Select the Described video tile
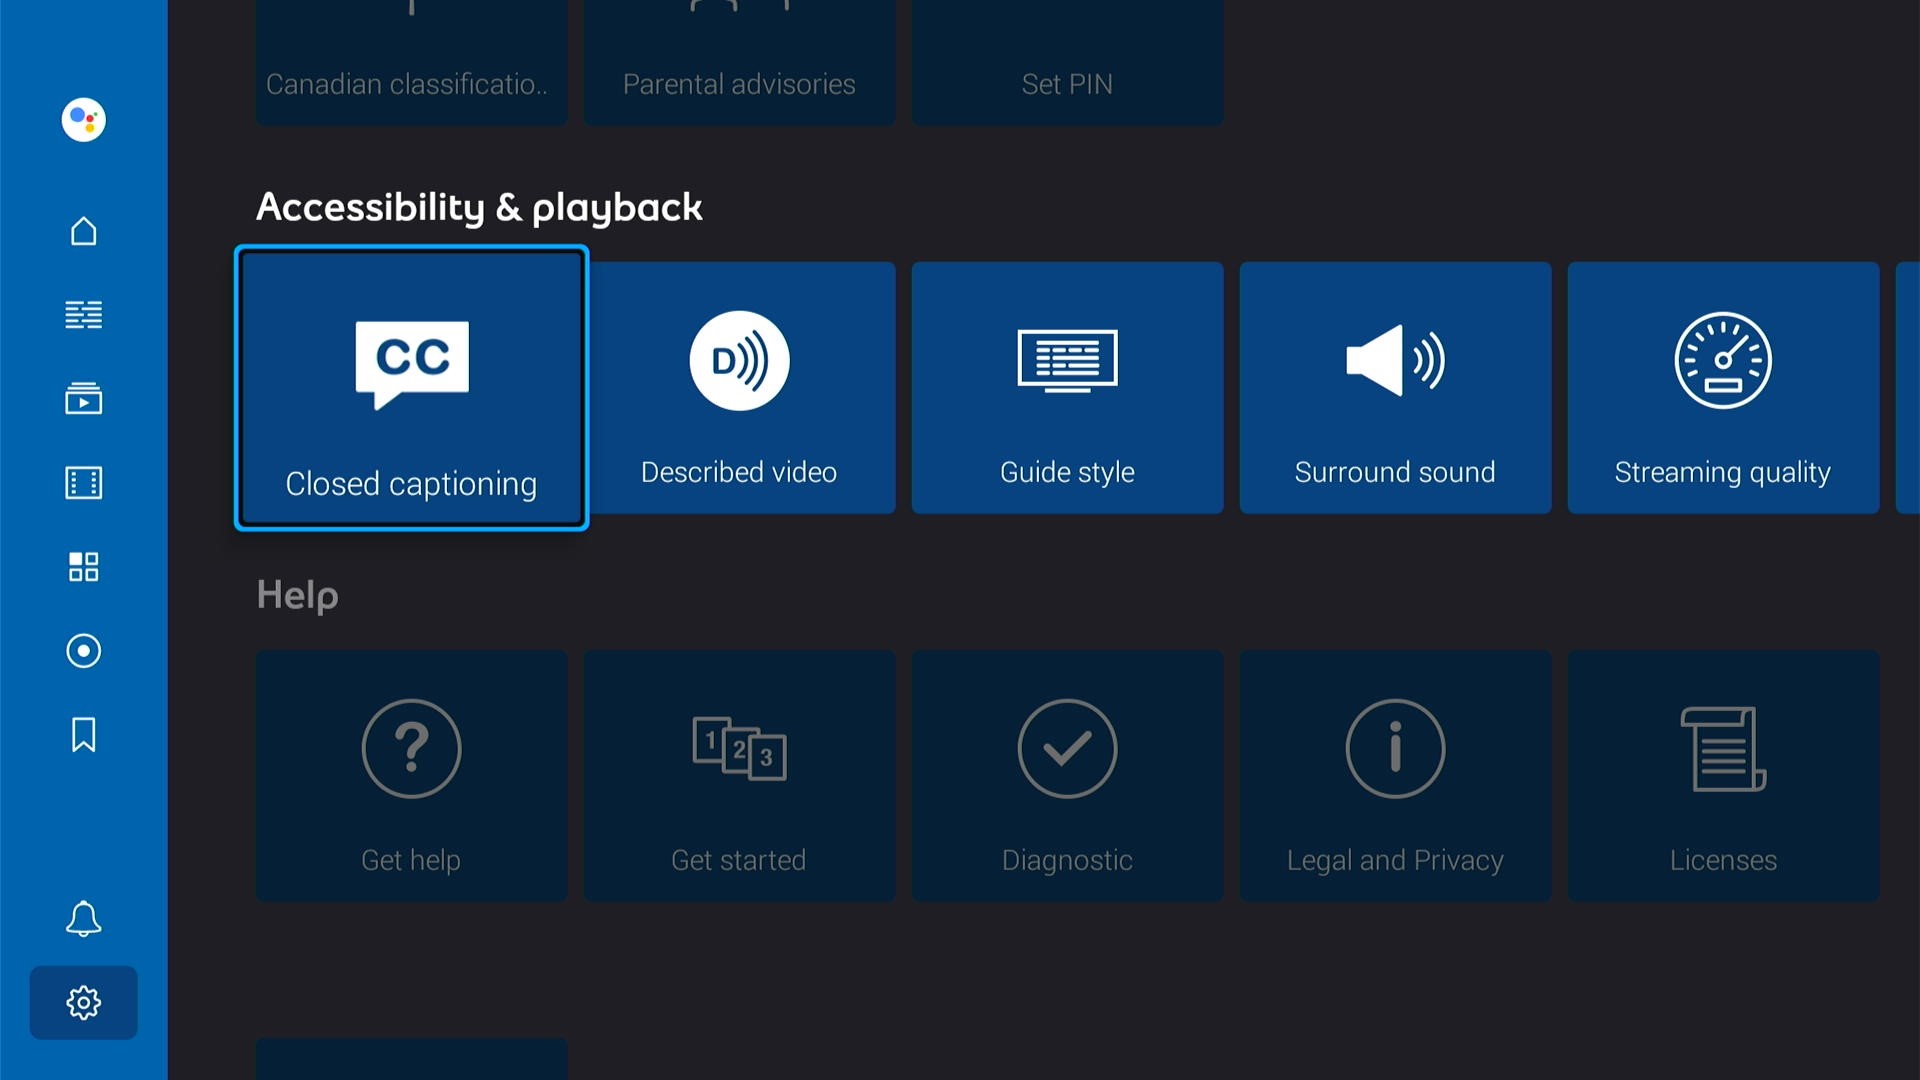The height and width of the screenshot is (1080, 1920). coord(739,388)
